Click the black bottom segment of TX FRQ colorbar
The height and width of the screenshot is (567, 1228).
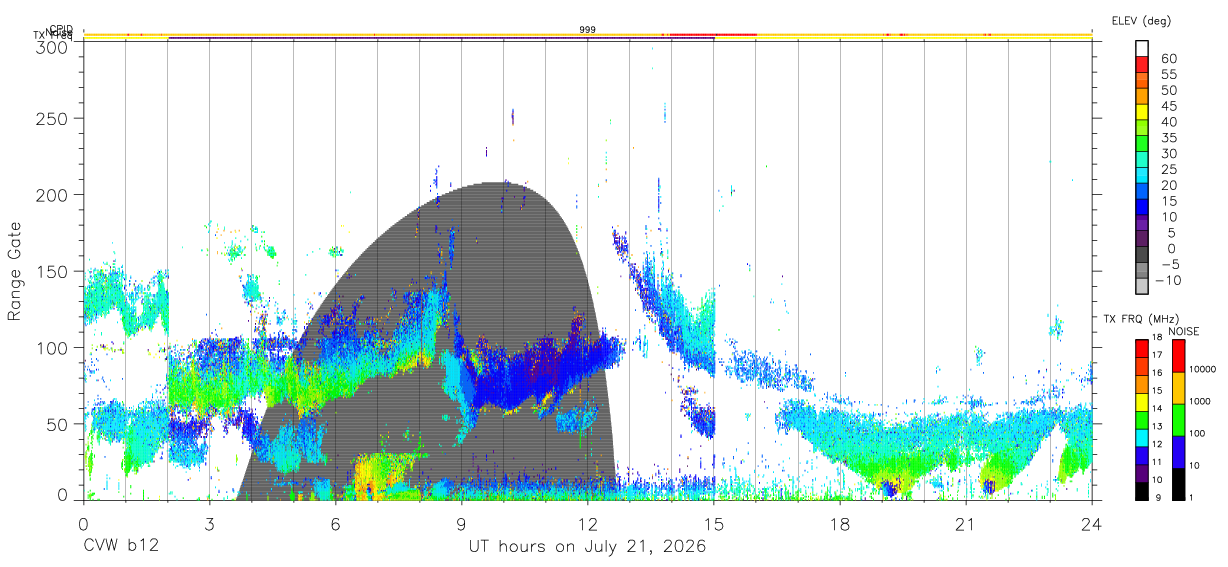1142,489
